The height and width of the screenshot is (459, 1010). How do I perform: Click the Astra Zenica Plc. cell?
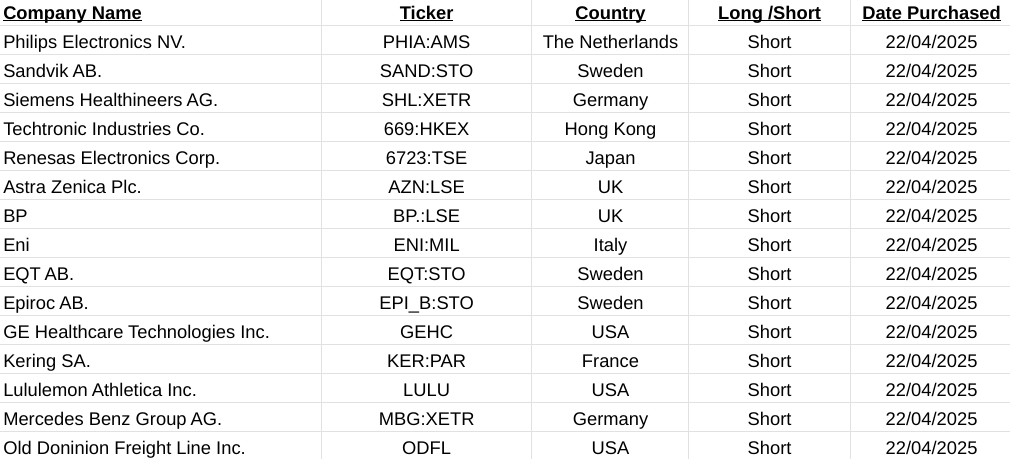point(73,187)
